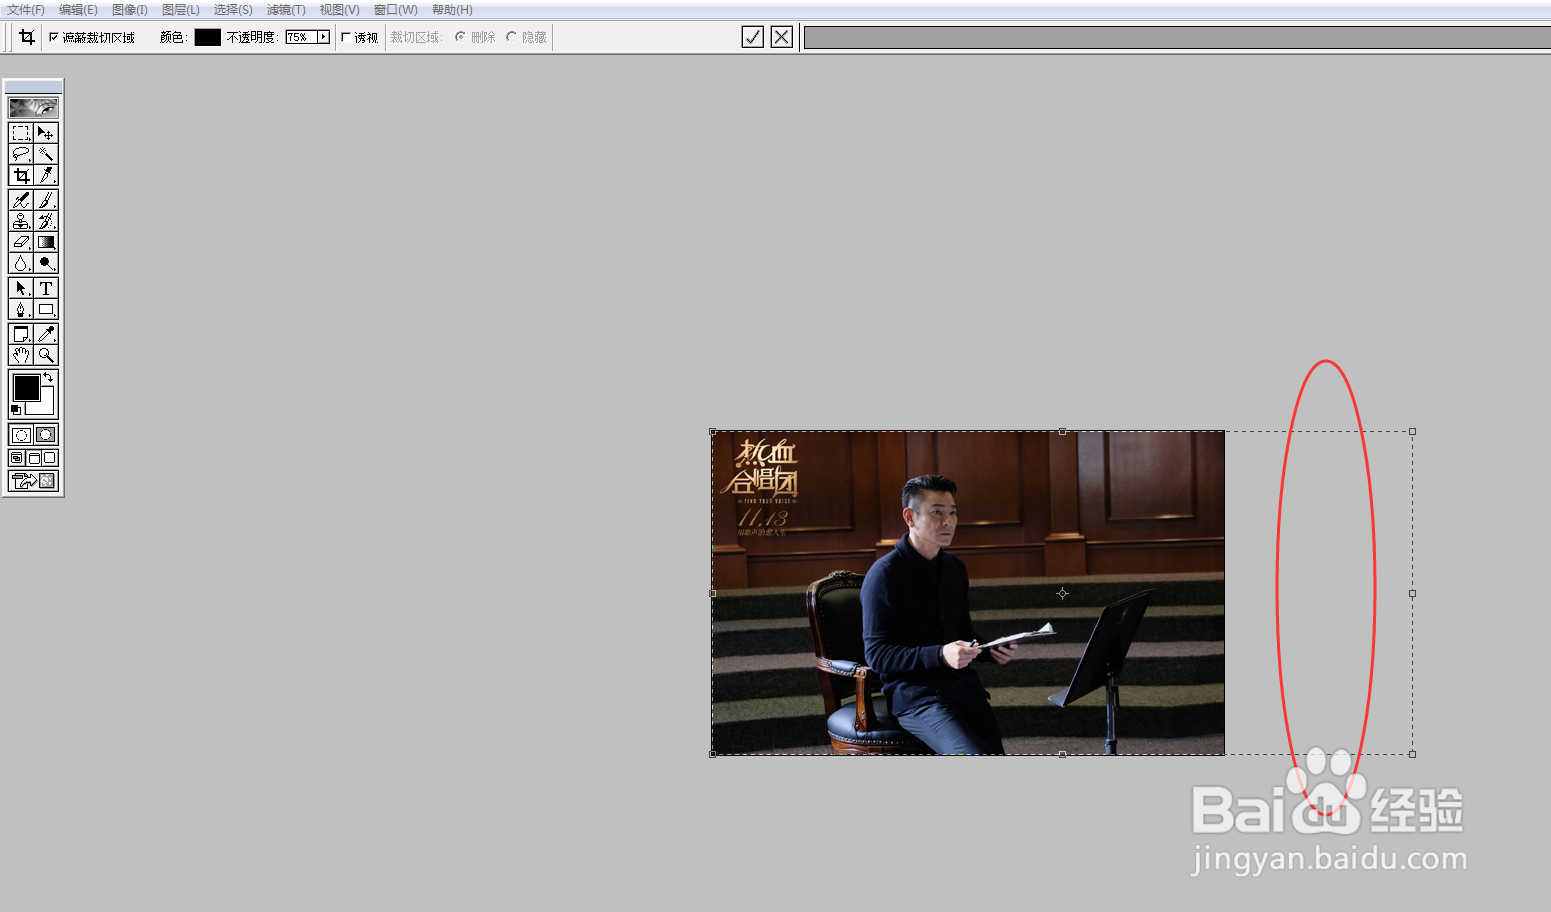Select the Dodge tool
Image resolution: width=1551 pixels, height=912 pixels.
coord(46,263)
